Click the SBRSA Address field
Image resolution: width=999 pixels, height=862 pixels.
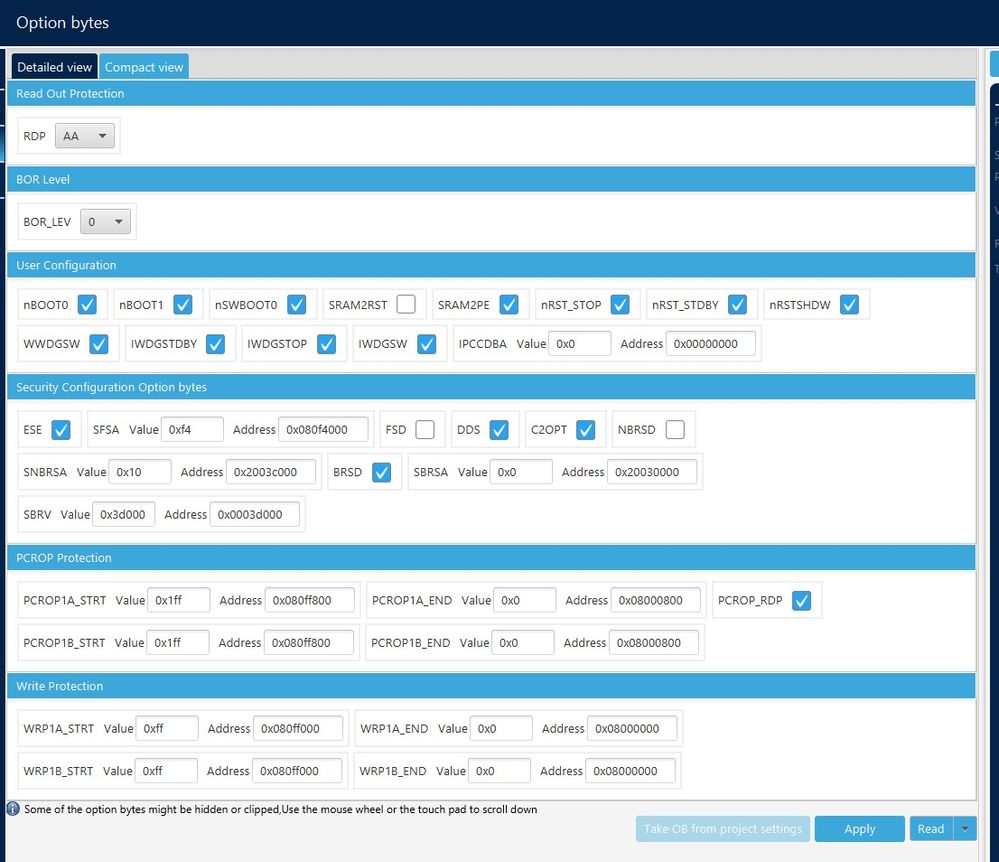(x=652, y=472)
